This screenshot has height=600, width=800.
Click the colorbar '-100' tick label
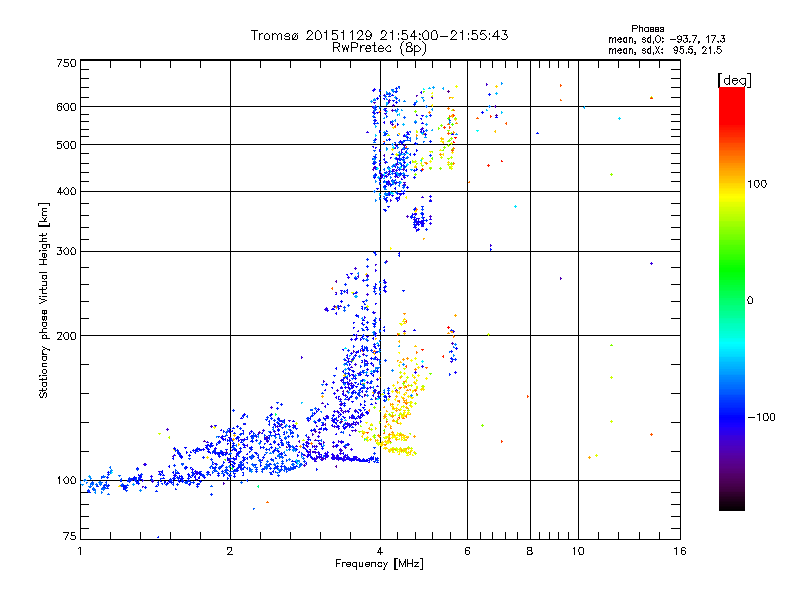click(x=761, y=417)
